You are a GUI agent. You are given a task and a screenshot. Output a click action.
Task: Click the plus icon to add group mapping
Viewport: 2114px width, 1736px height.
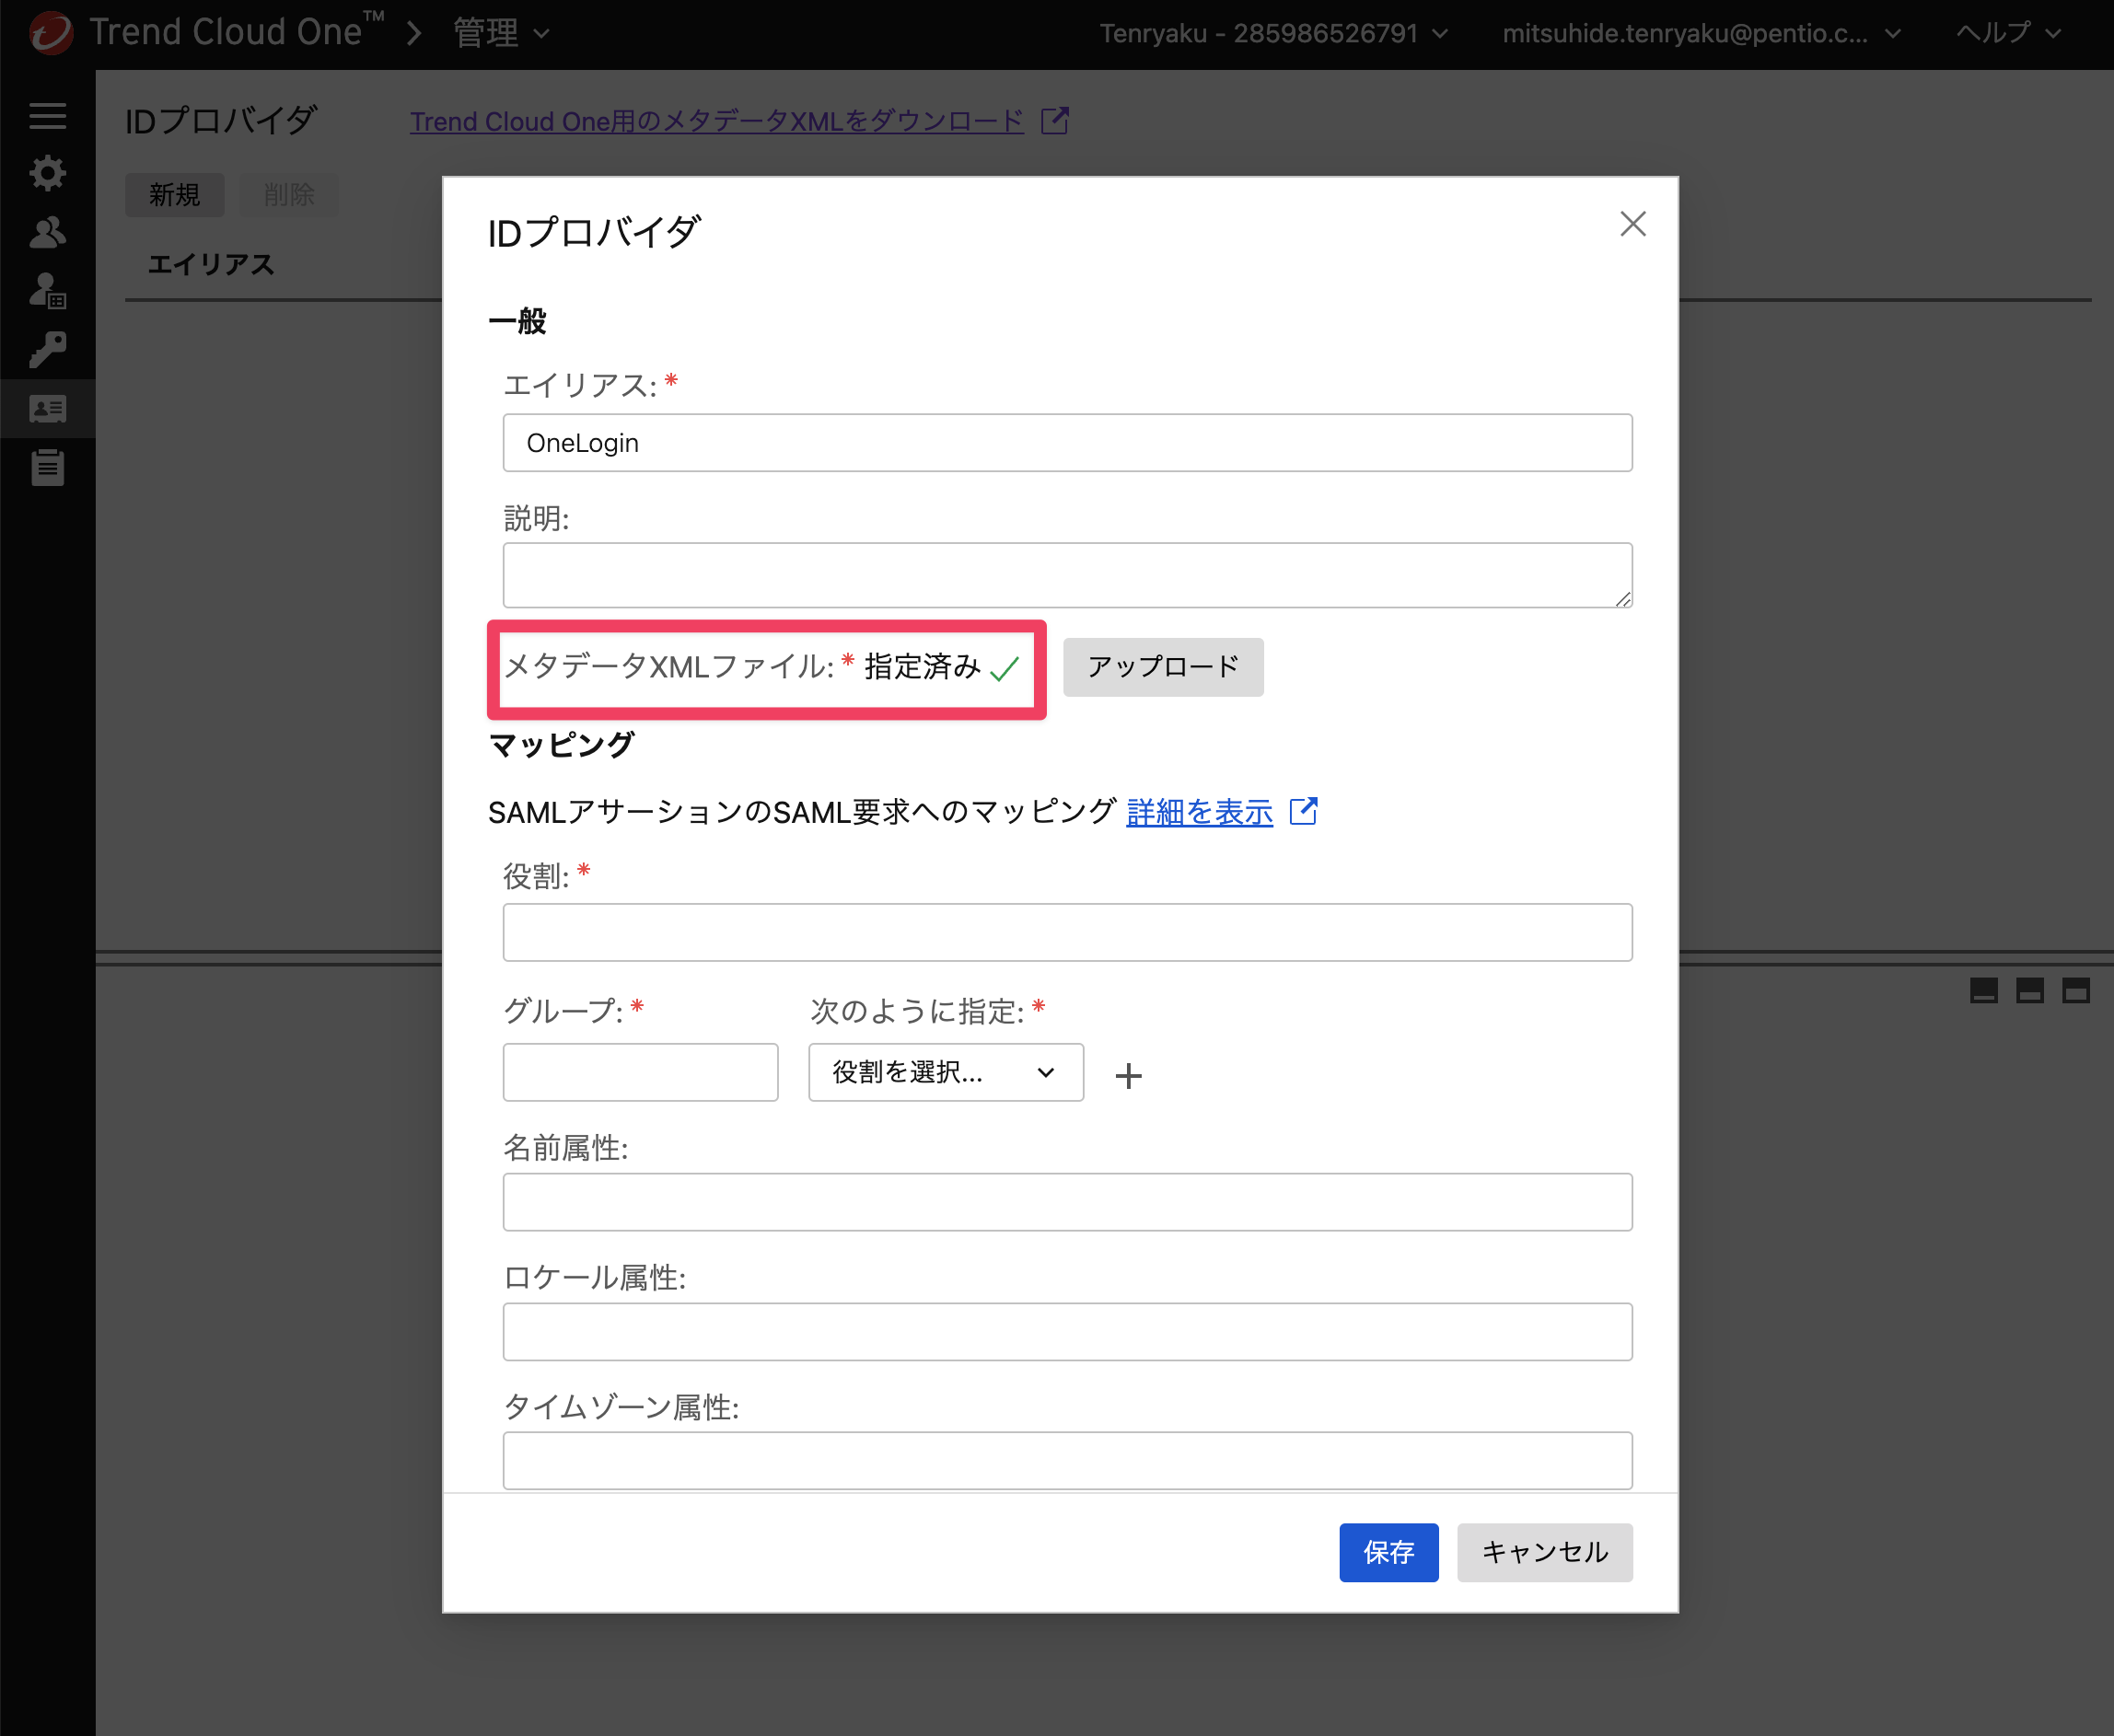click(x=1129, y=1075)
